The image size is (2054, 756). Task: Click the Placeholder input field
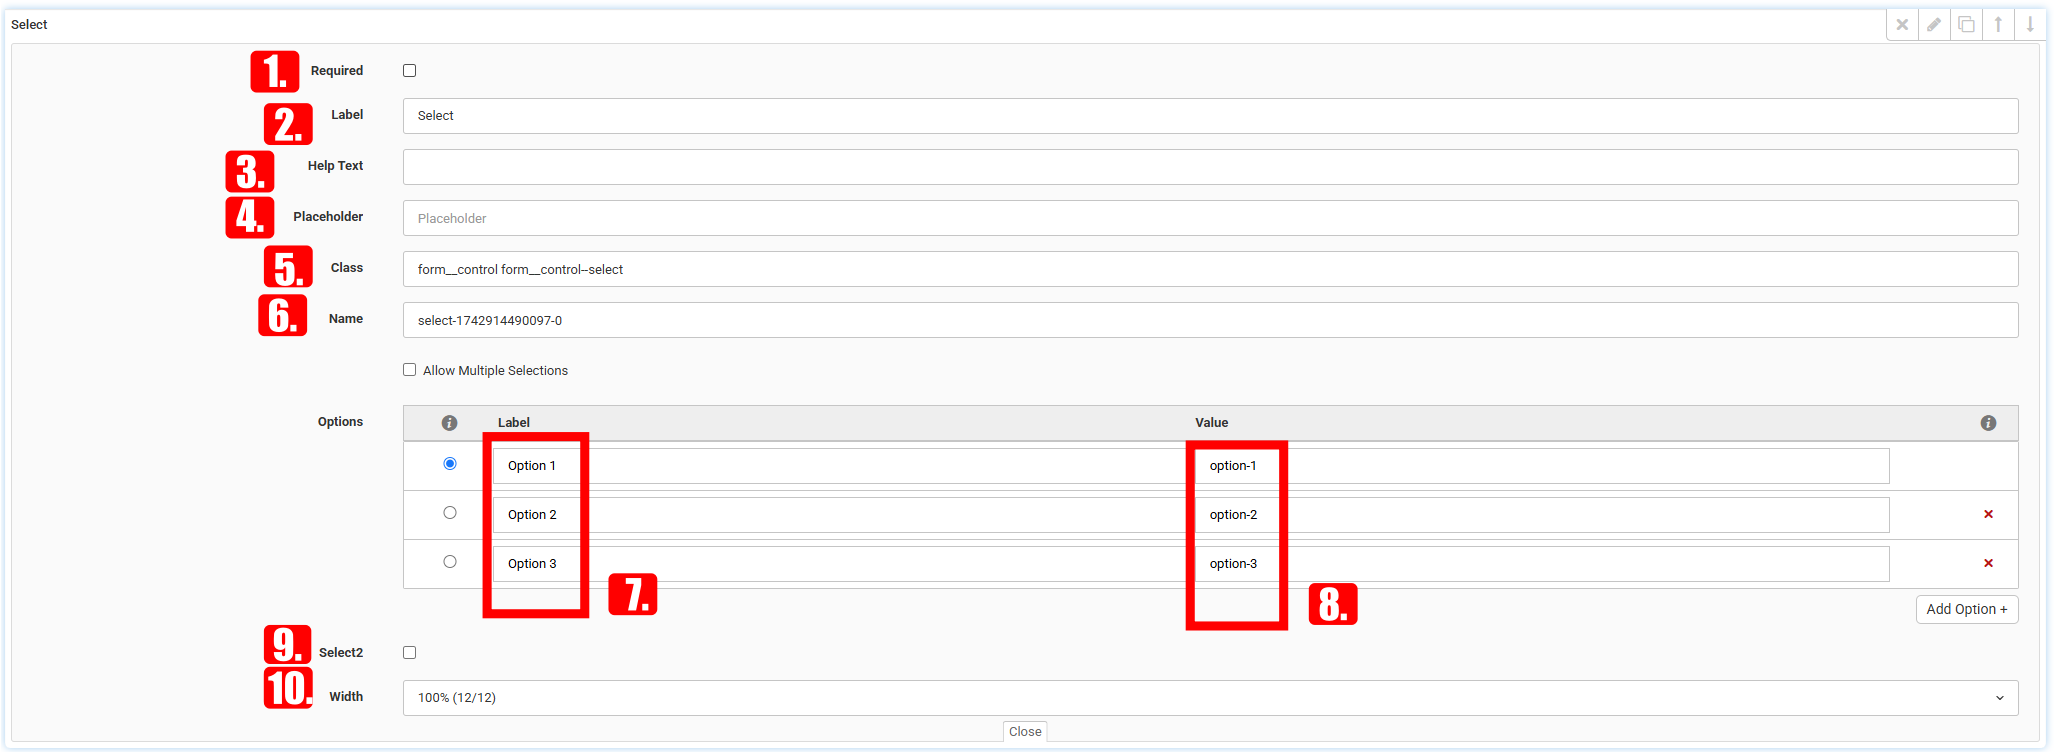point(1210,218)
